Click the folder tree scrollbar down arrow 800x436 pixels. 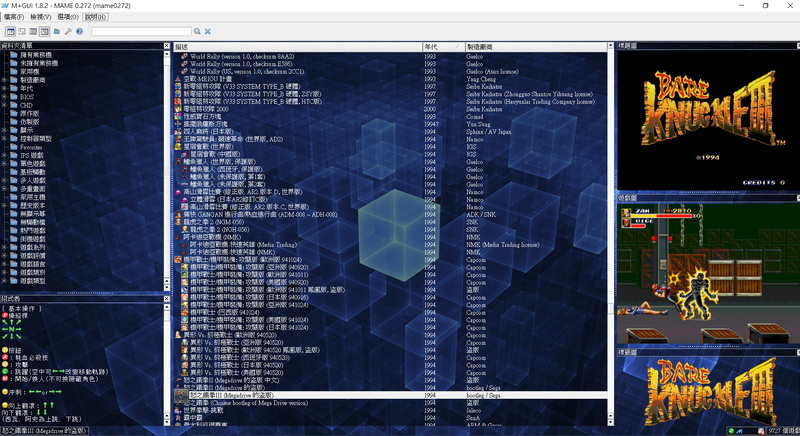(166, 288)
